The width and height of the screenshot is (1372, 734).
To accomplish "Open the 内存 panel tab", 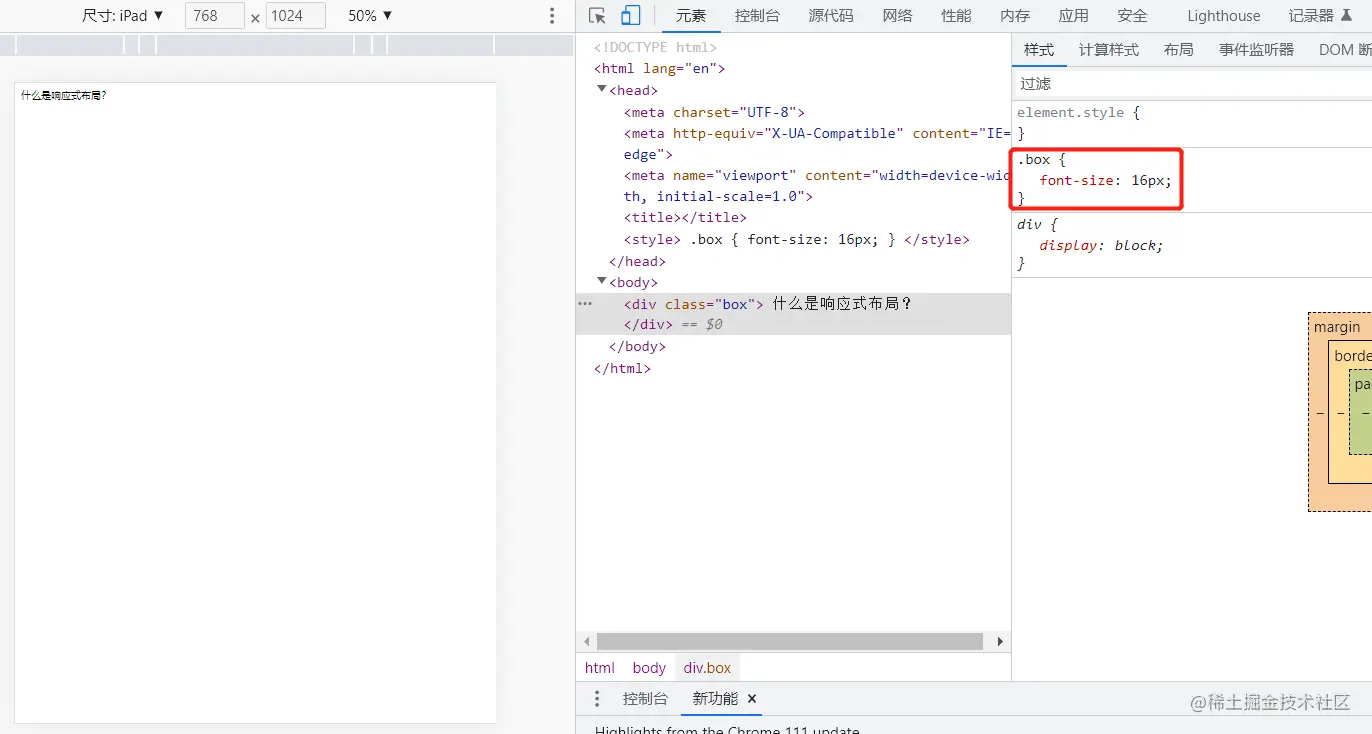I will click(1015, 15).
